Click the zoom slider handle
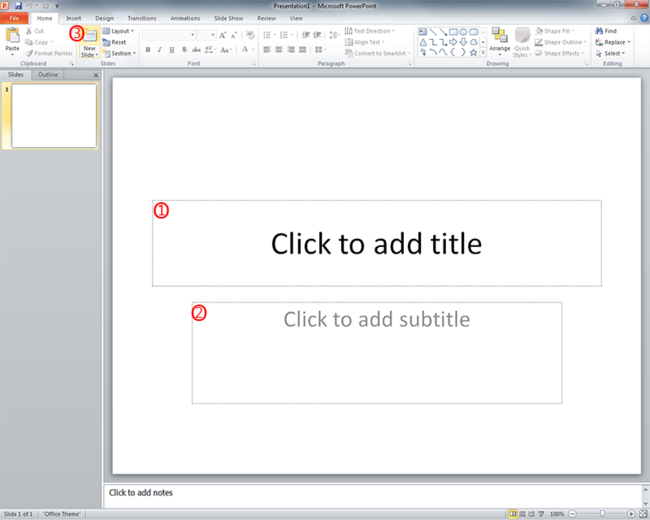 (602, 514)
